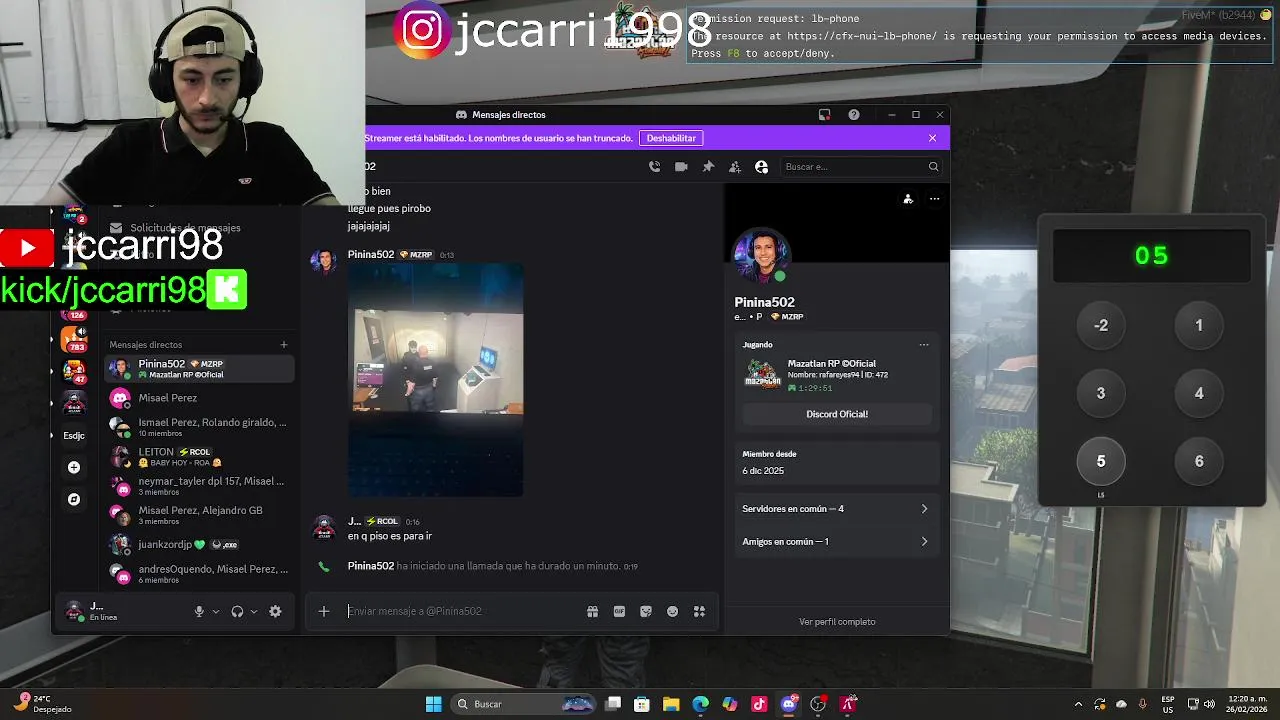1280x720 pixels.
Task: Click Ver perfil completo link
Action: pos(837,622)
